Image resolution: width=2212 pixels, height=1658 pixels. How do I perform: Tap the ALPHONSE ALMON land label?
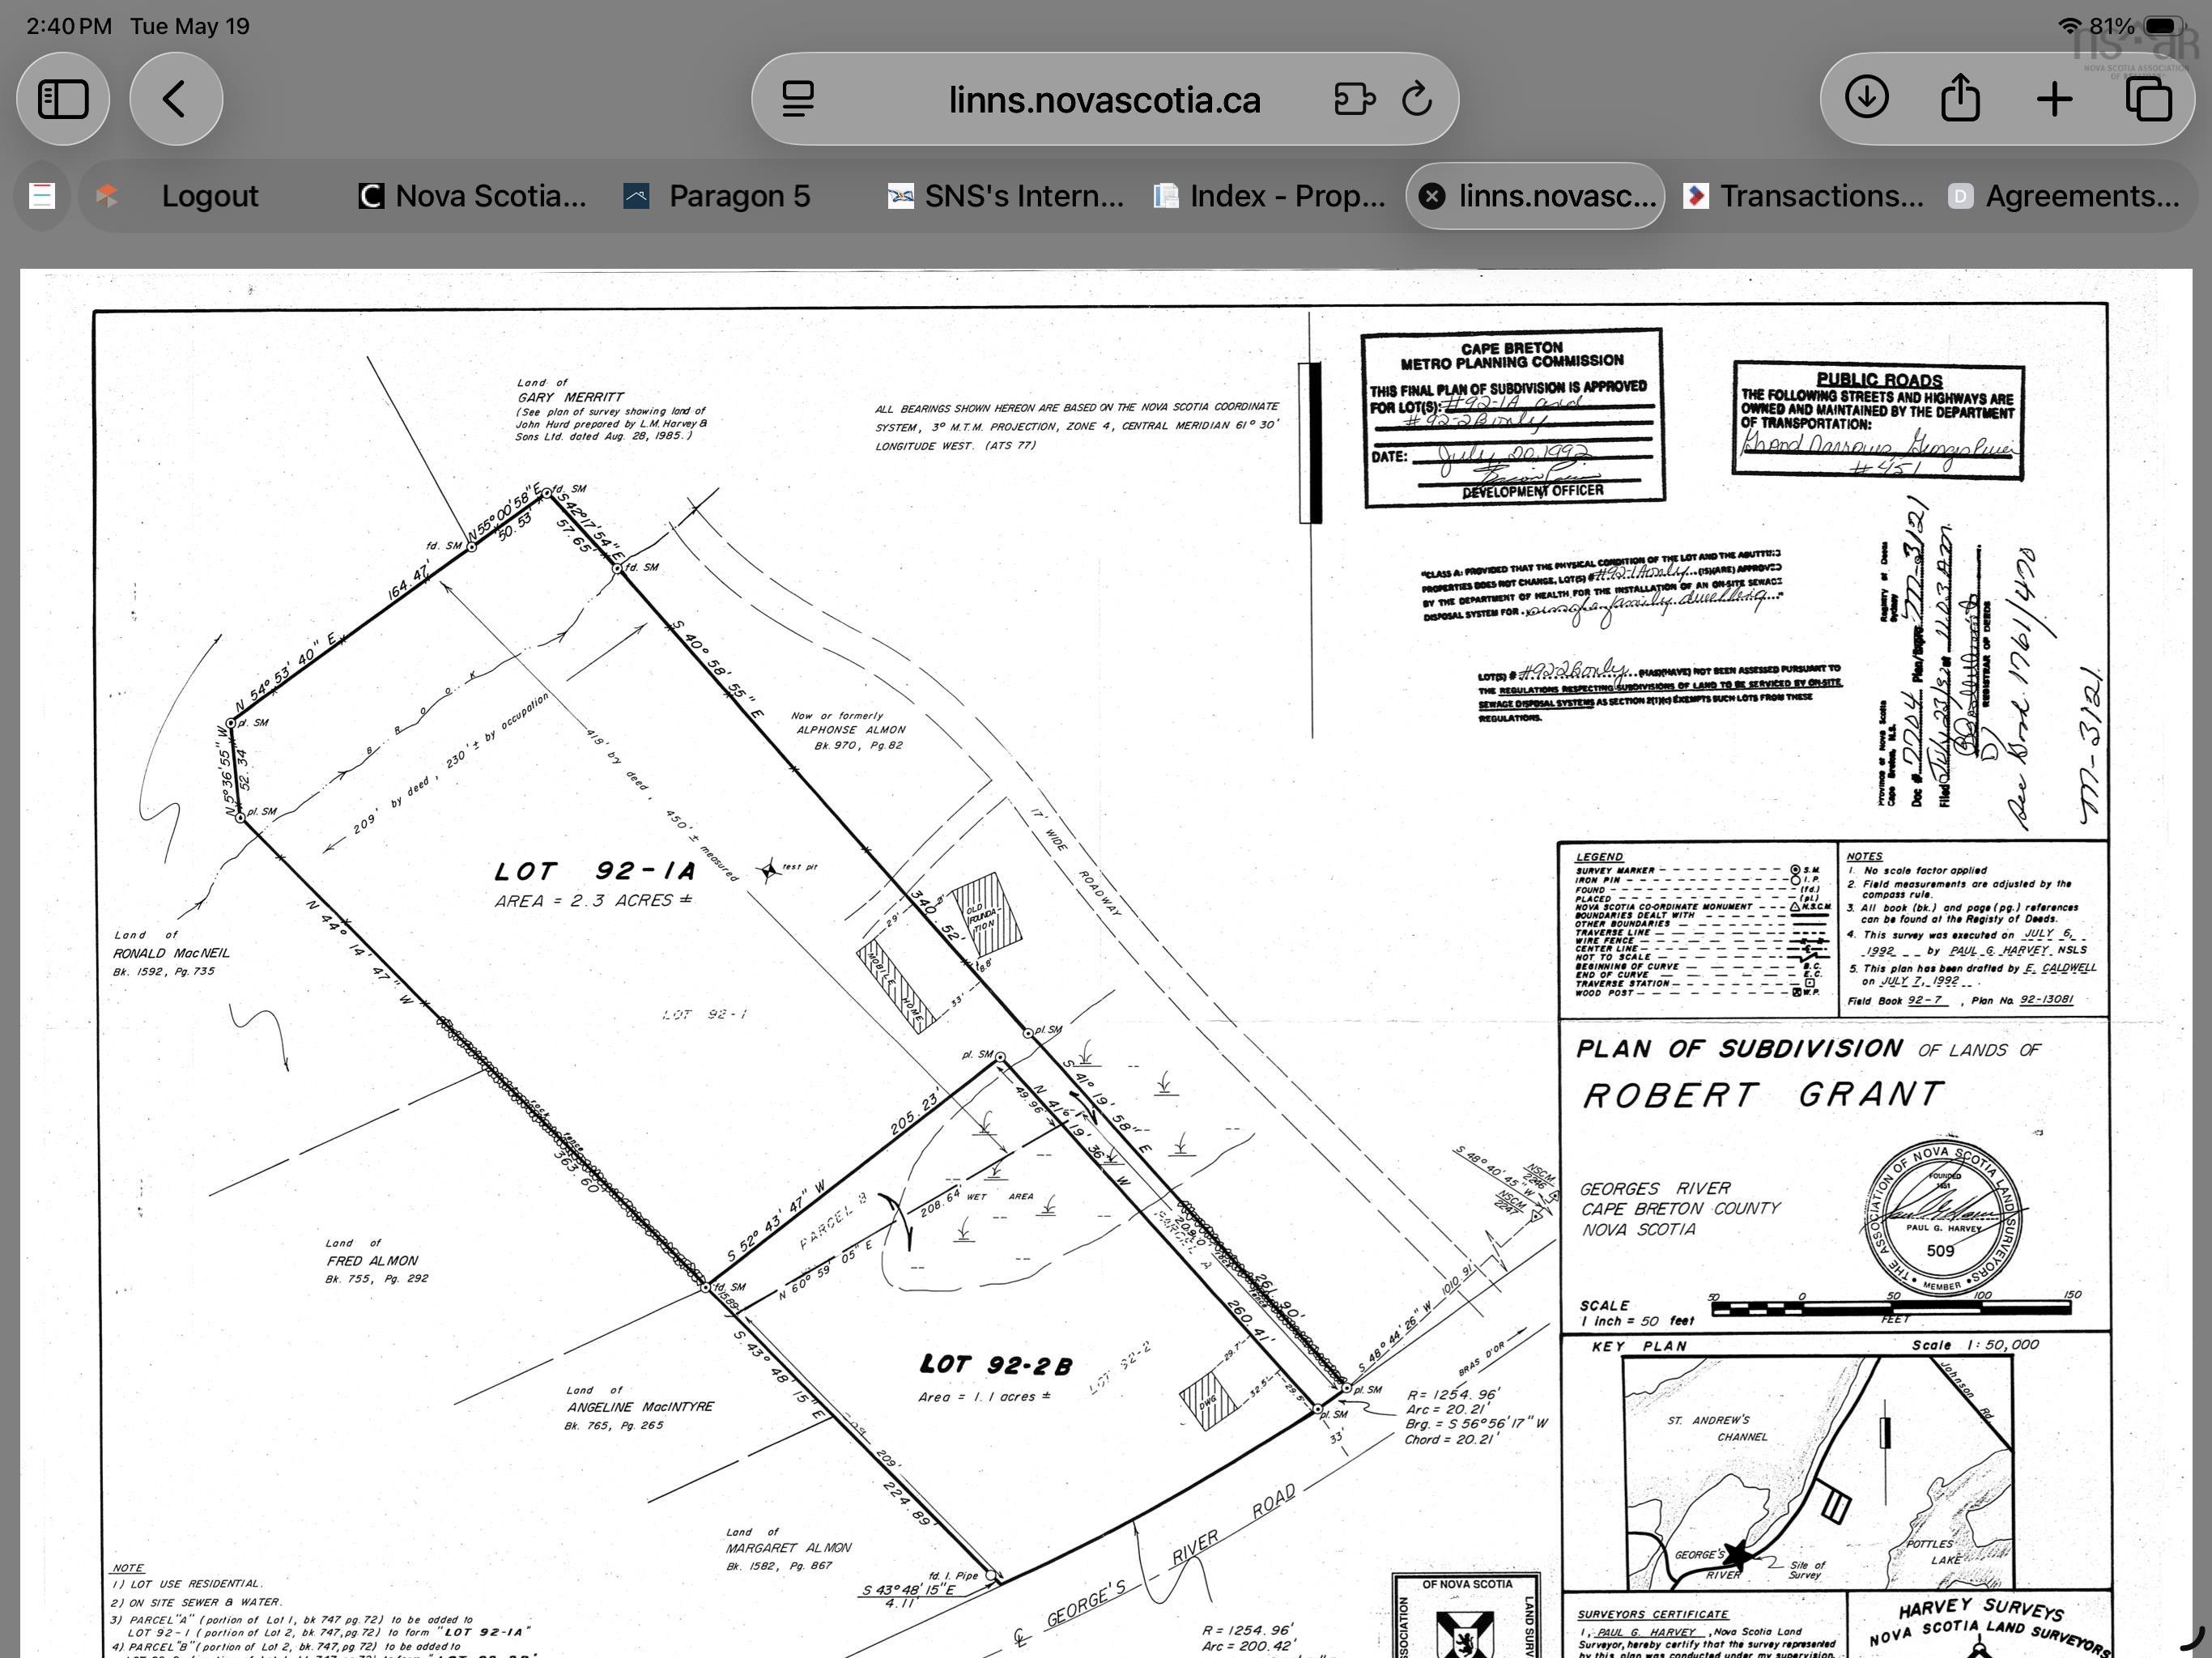point(851,730)
